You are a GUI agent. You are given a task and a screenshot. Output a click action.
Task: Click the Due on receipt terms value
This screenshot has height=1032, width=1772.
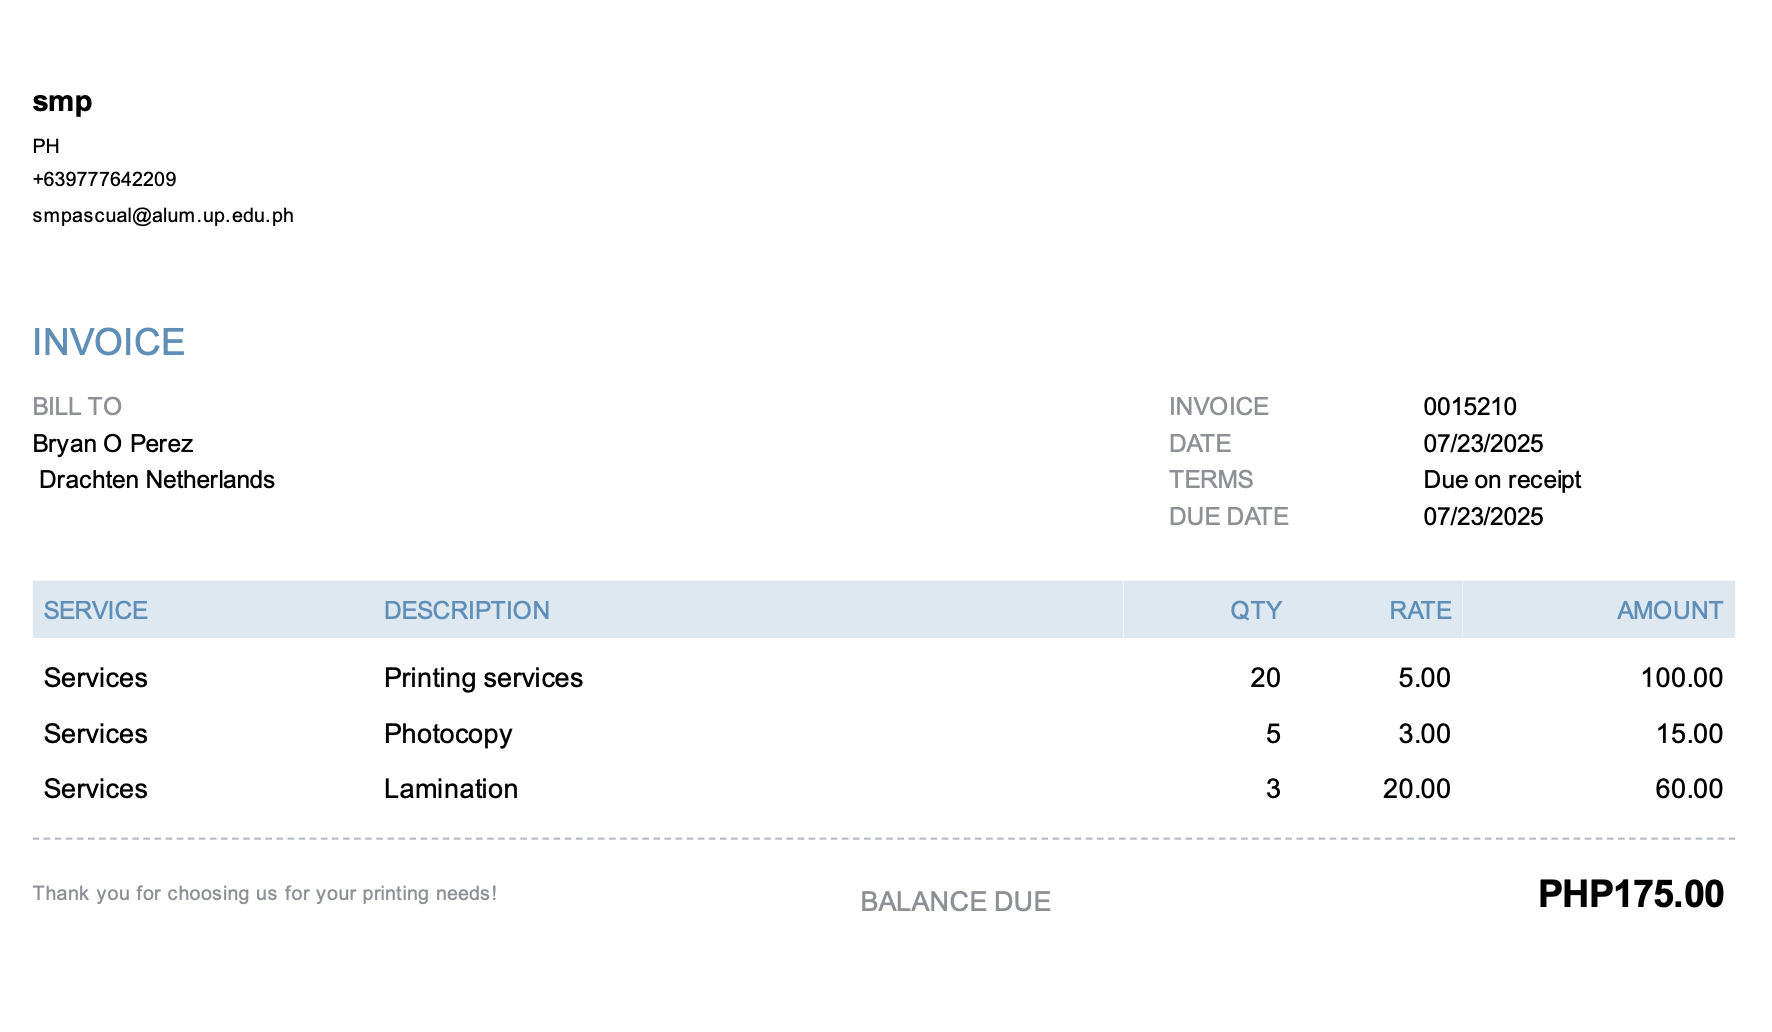tap(1501, 480)
